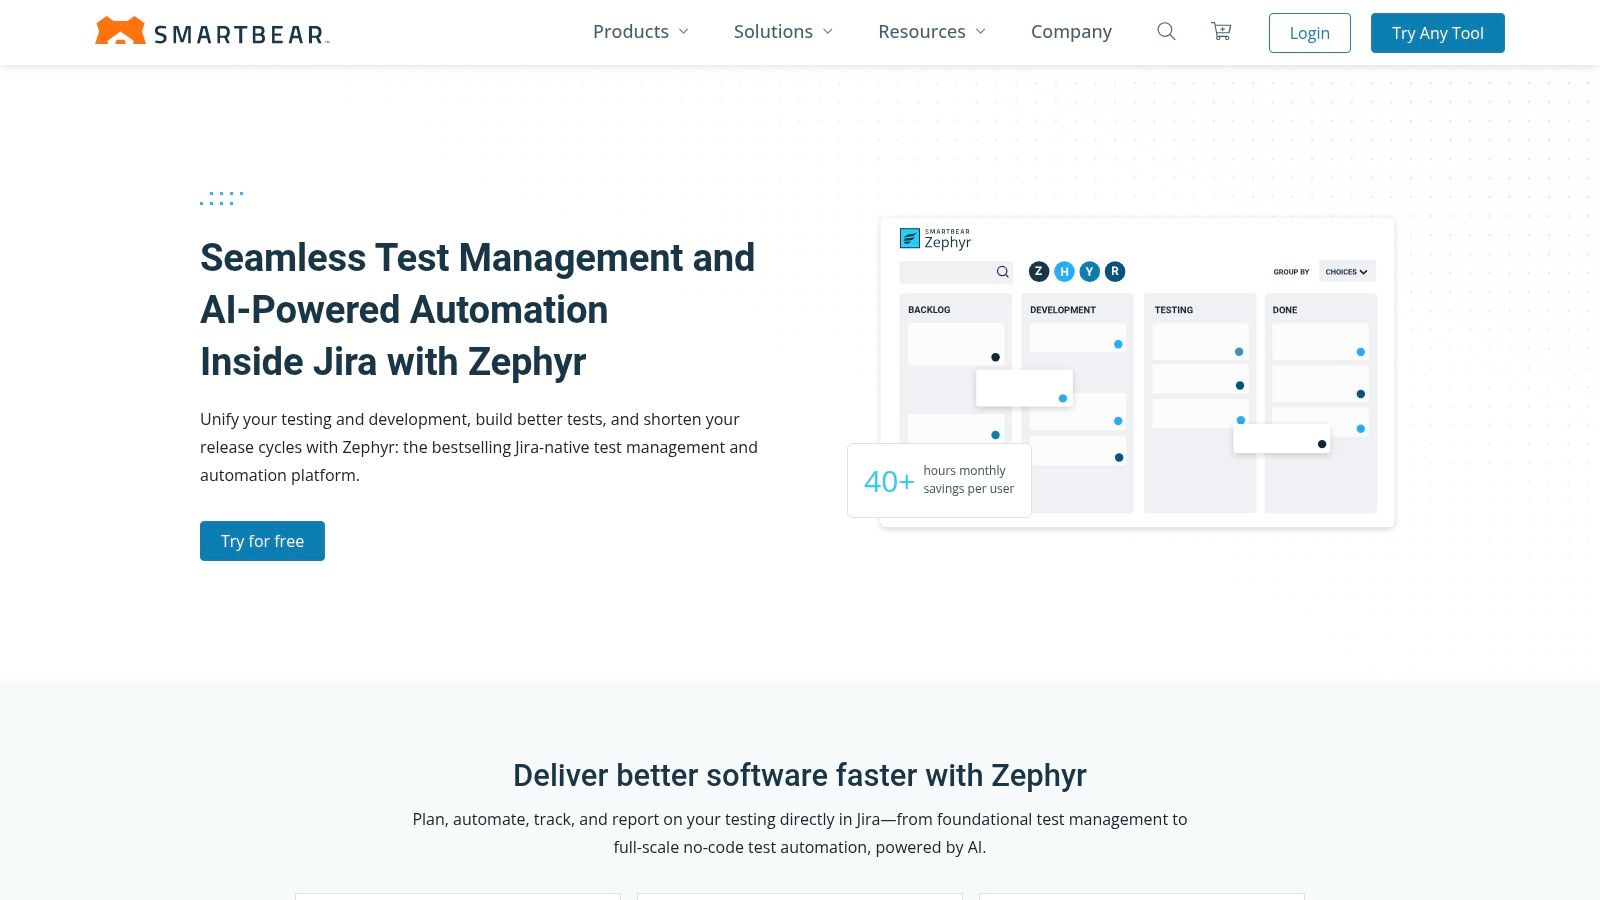Expand the Resources menu chevron

point(981,32)
